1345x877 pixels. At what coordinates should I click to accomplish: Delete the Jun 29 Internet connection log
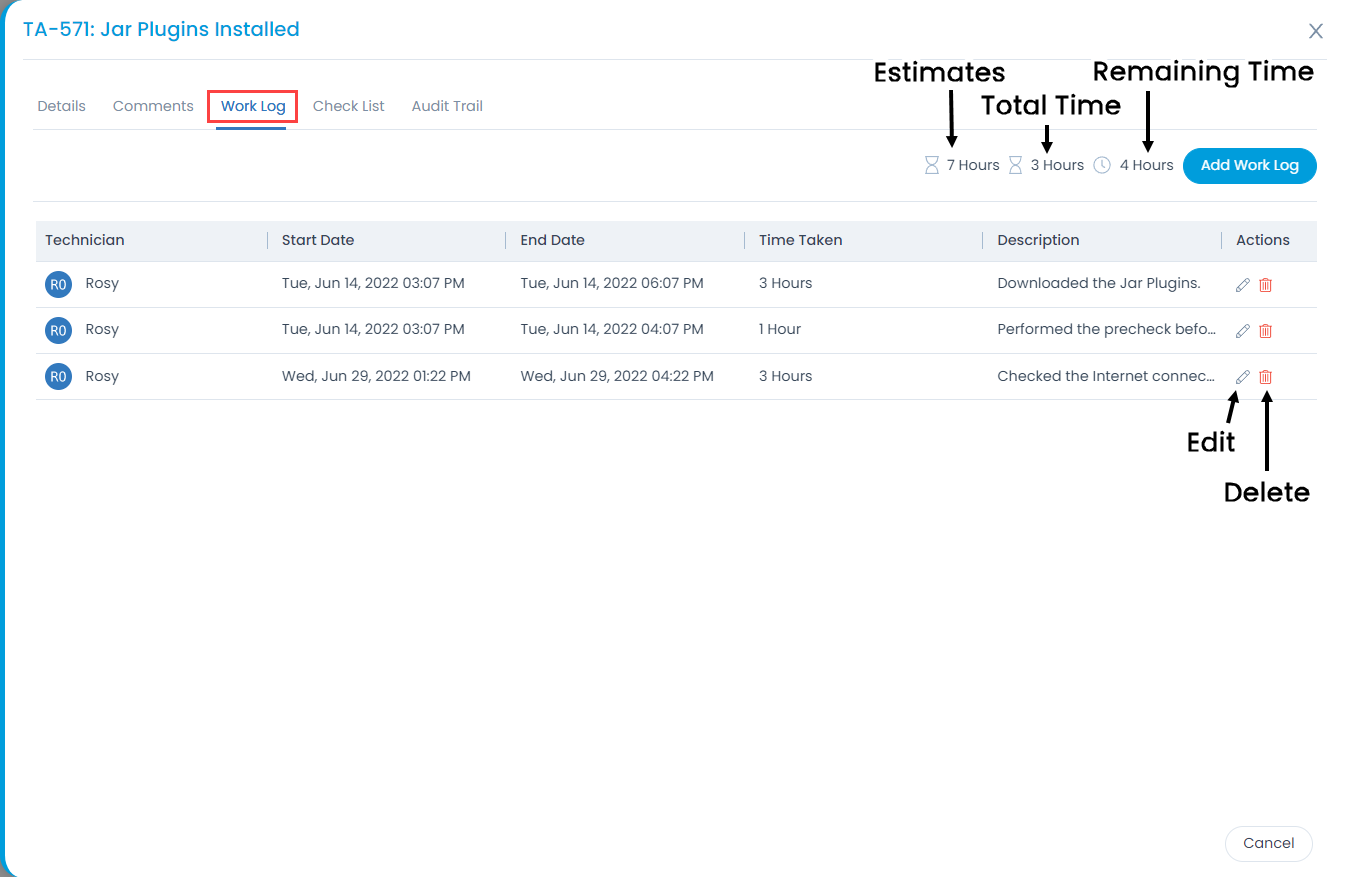click(1265, 377)
